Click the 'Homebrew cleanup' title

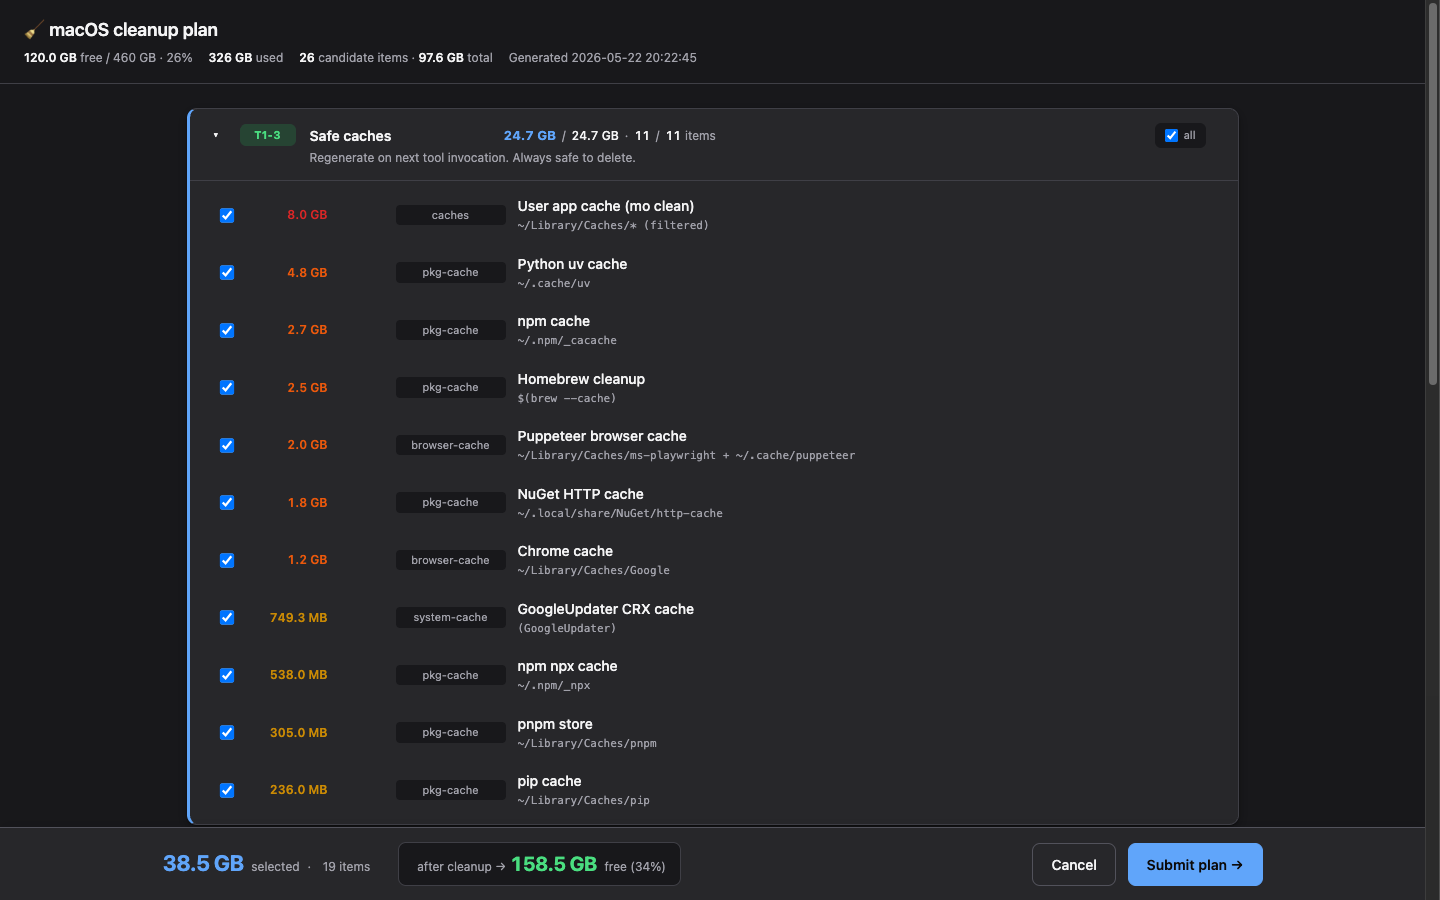581,379
